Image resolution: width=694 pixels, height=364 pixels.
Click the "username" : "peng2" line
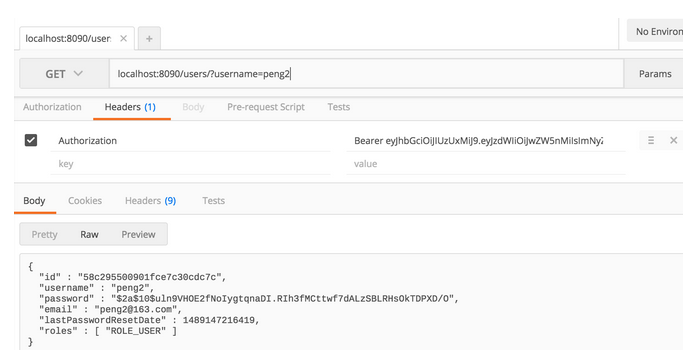[x=96, y=288]
